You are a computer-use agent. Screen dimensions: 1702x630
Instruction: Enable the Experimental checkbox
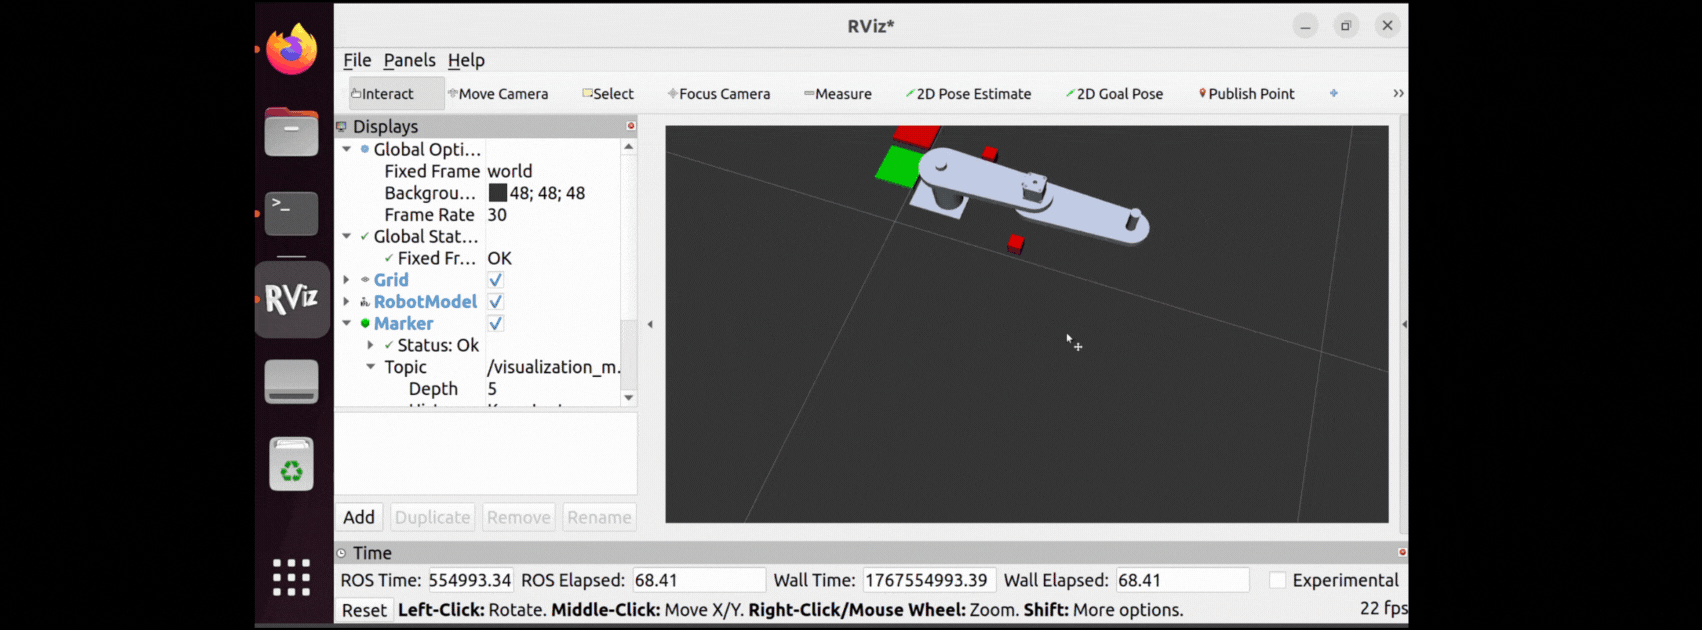[1277, 580]
